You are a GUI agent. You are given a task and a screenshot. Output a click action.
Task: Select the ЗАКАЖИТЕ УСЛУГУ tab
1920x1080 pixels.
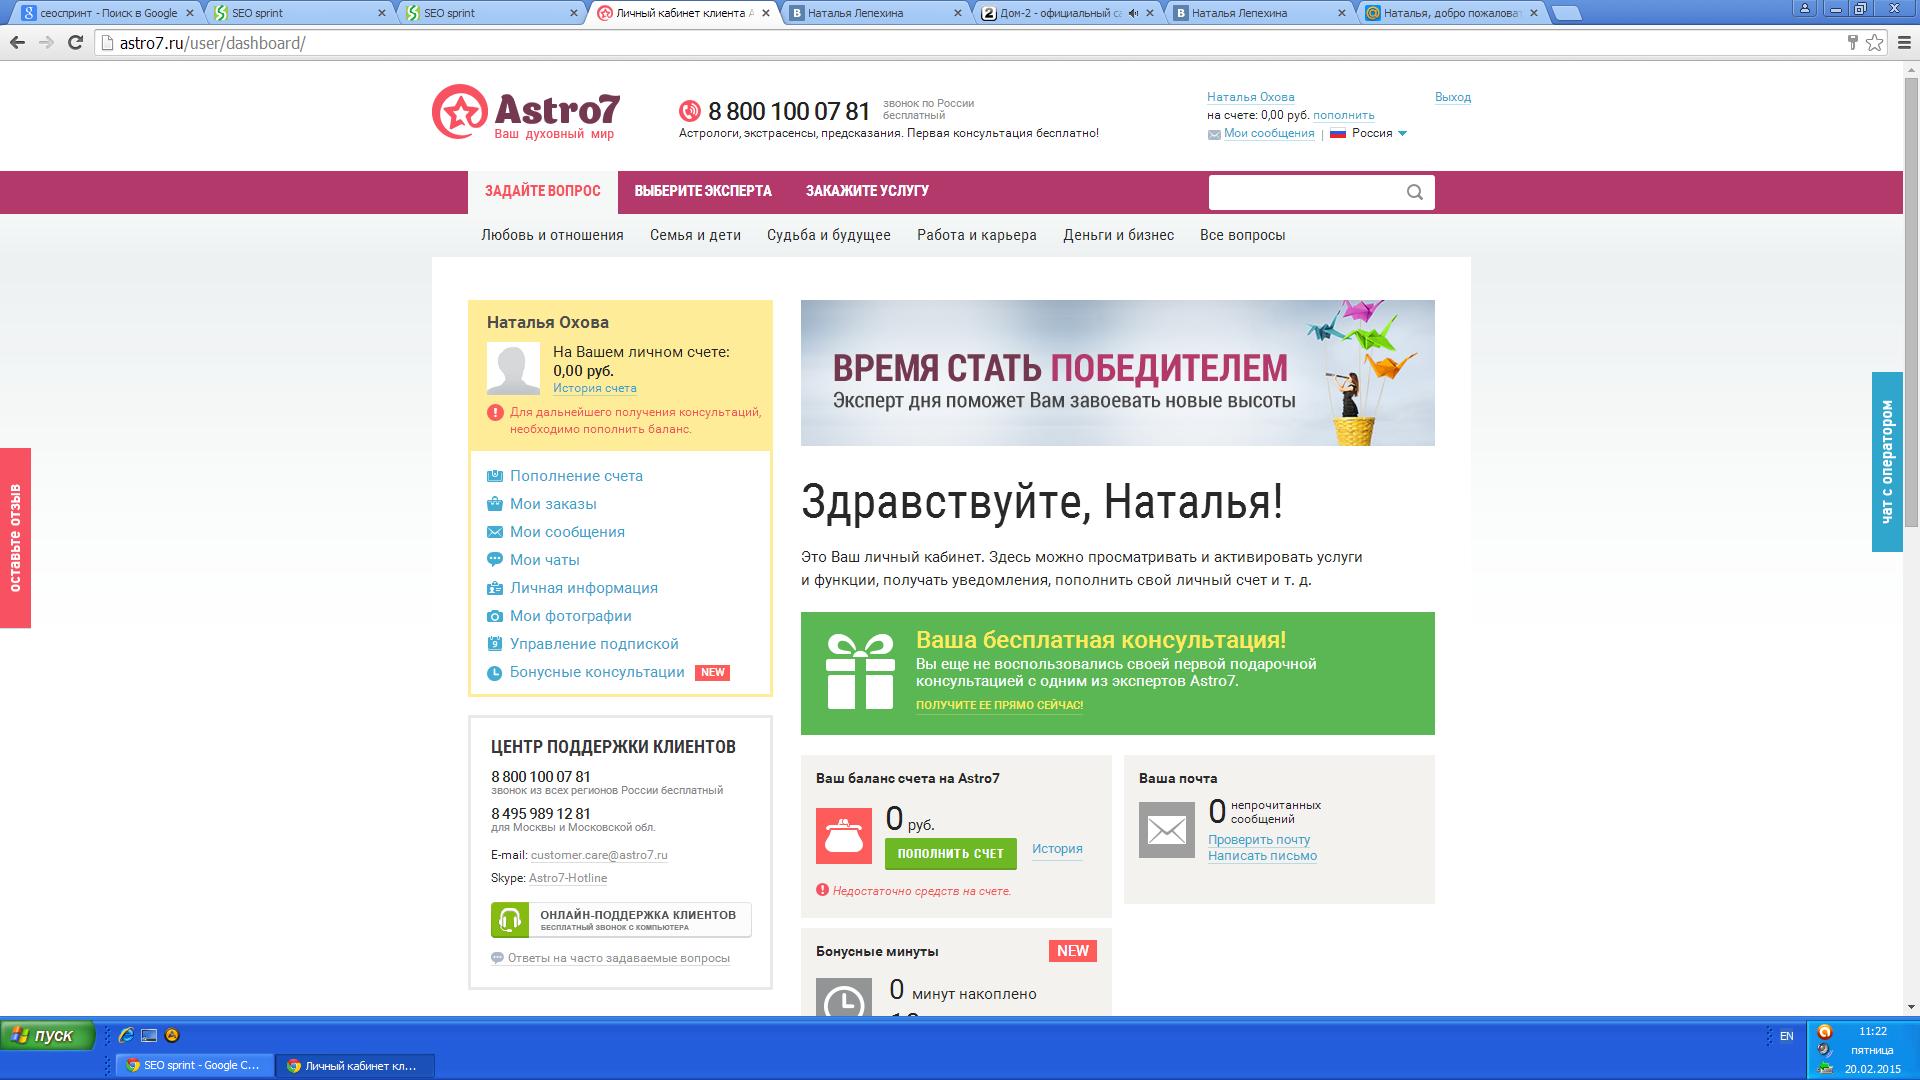pos(867,191)
